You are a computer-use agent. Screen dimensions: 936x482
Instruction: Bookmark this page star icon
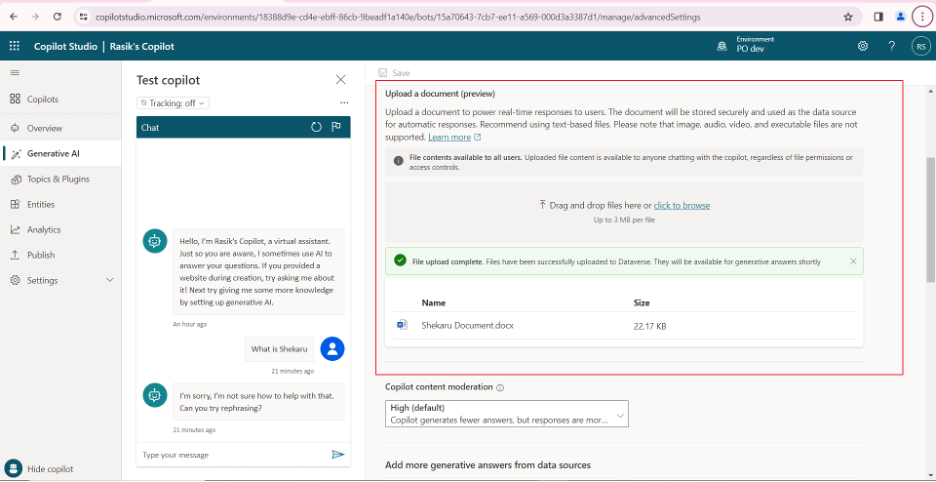coord(848,17)
